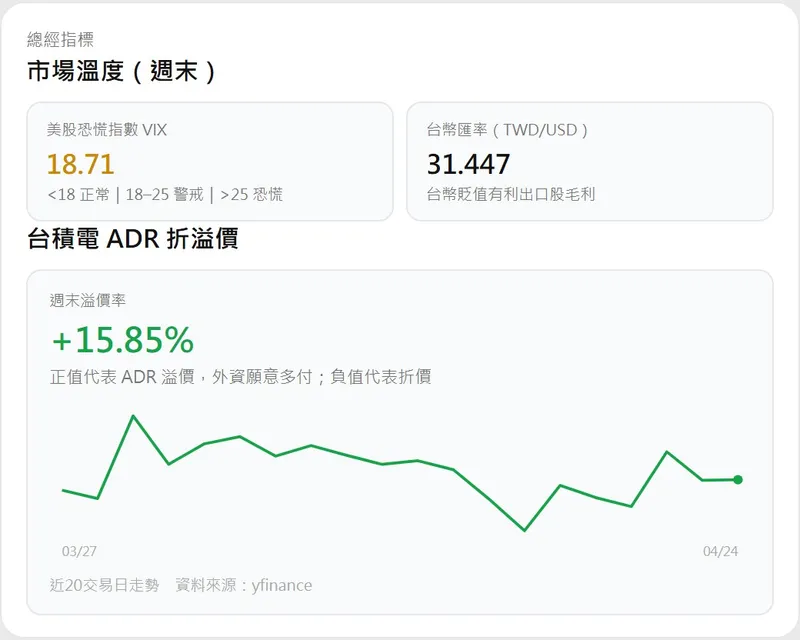Click the 04/24 chart end date
800x640 pixels.
coord(720,551)
